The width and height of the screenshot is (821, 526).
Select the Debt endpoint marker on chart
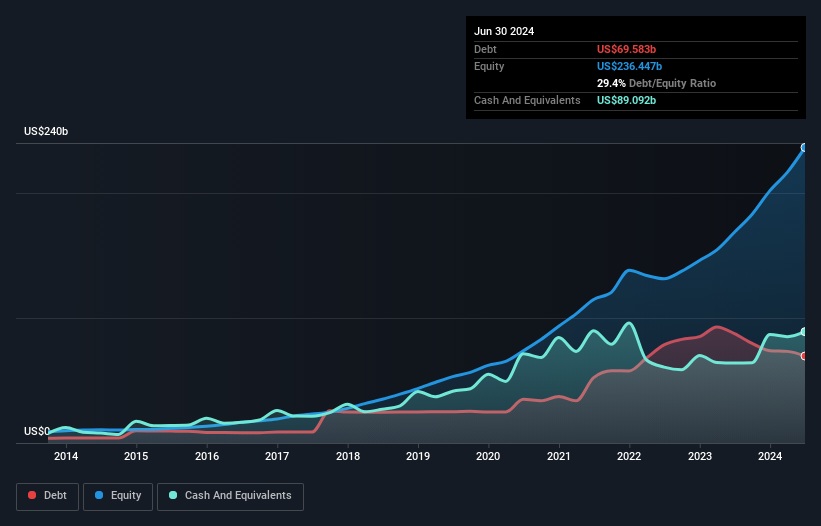(x=804, y=356)
